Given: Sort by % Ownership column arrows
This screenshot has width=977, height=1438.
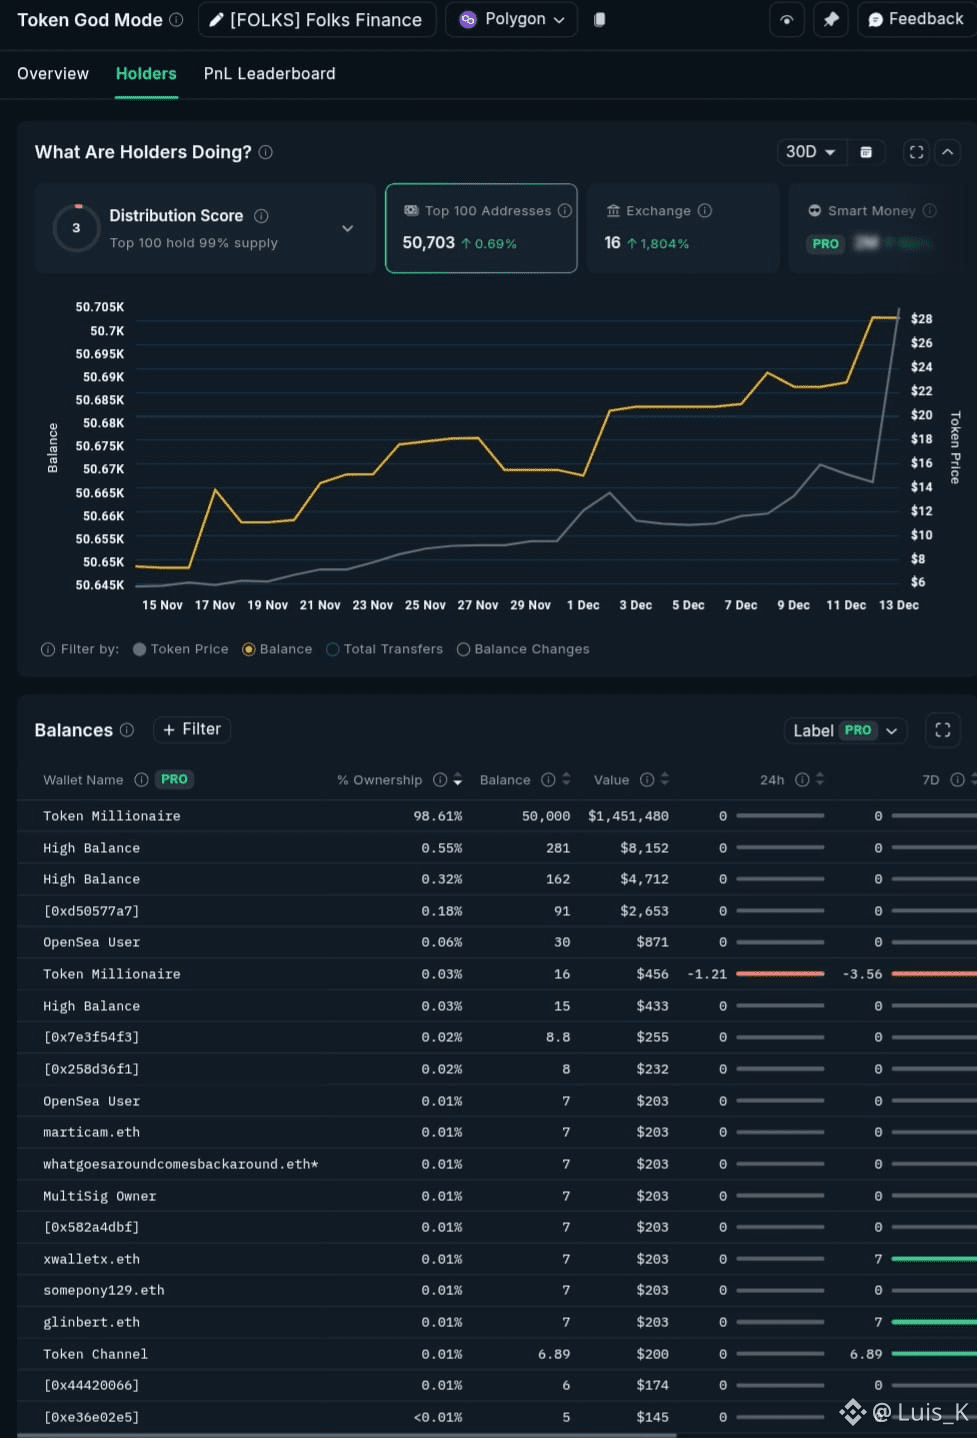Looking at the screenshot, I should pos(458,780).
